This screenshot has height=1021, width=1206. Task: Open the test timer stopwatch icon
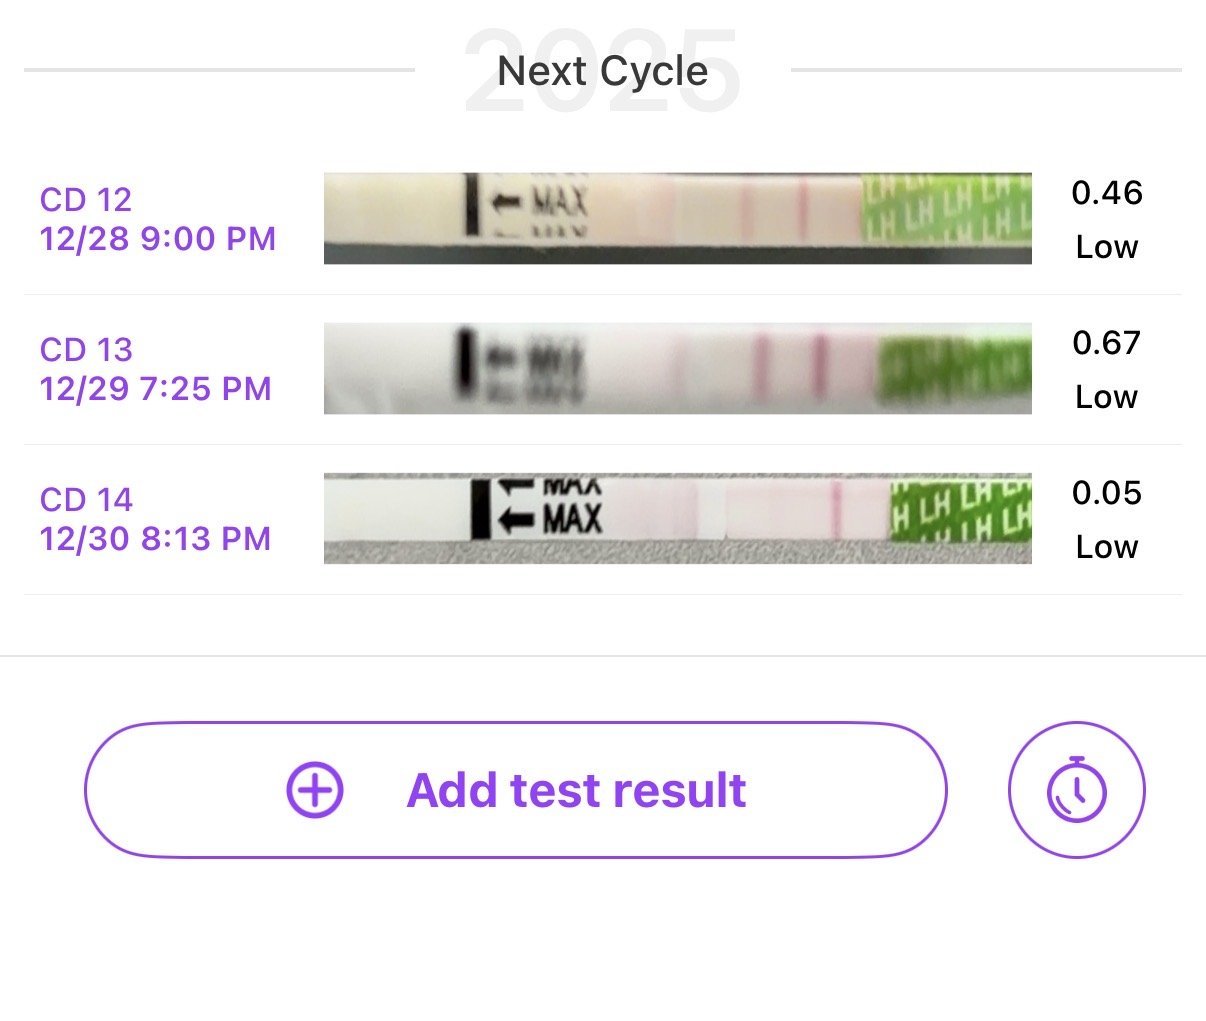tap(1076, 790)
